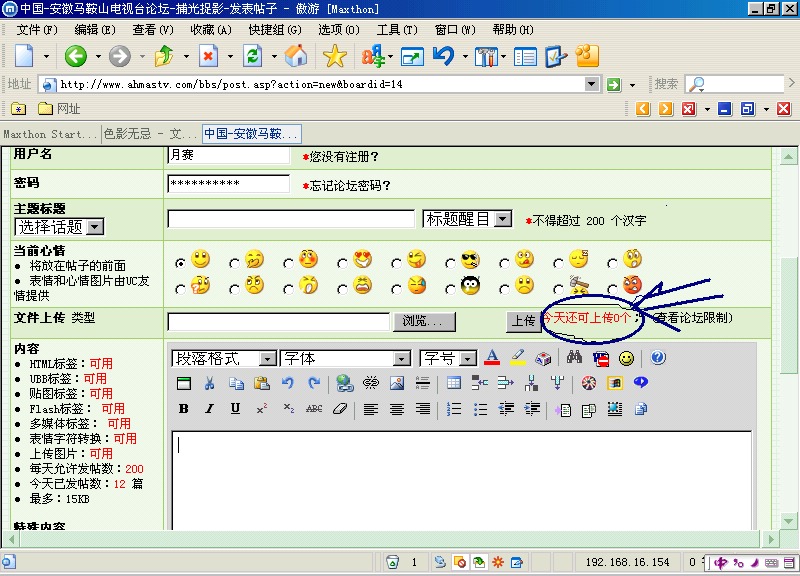This screenshot has height=576, width=800.
Task: Click the blue help question mark icon
Action: [658, 358]
